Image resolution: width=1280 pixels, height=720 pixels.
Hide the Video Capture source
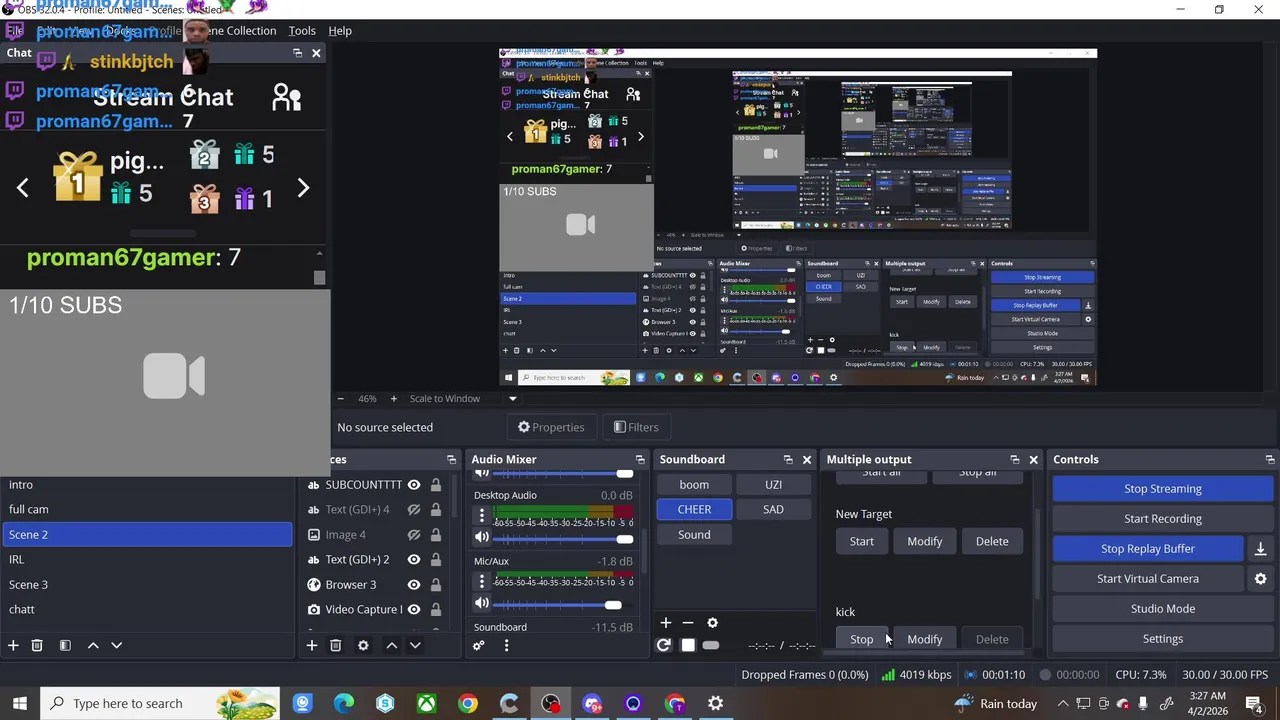coord(413,610)
